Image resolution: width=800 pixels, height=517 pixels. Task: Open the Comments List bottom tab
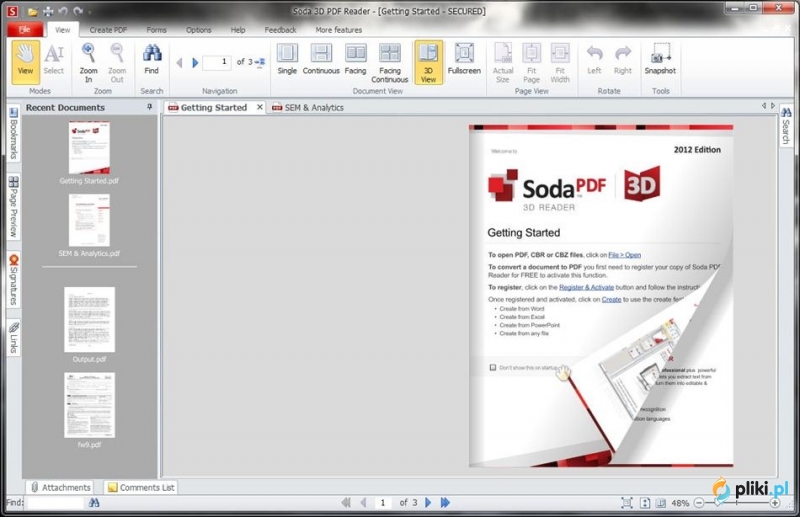click(141, 487)
